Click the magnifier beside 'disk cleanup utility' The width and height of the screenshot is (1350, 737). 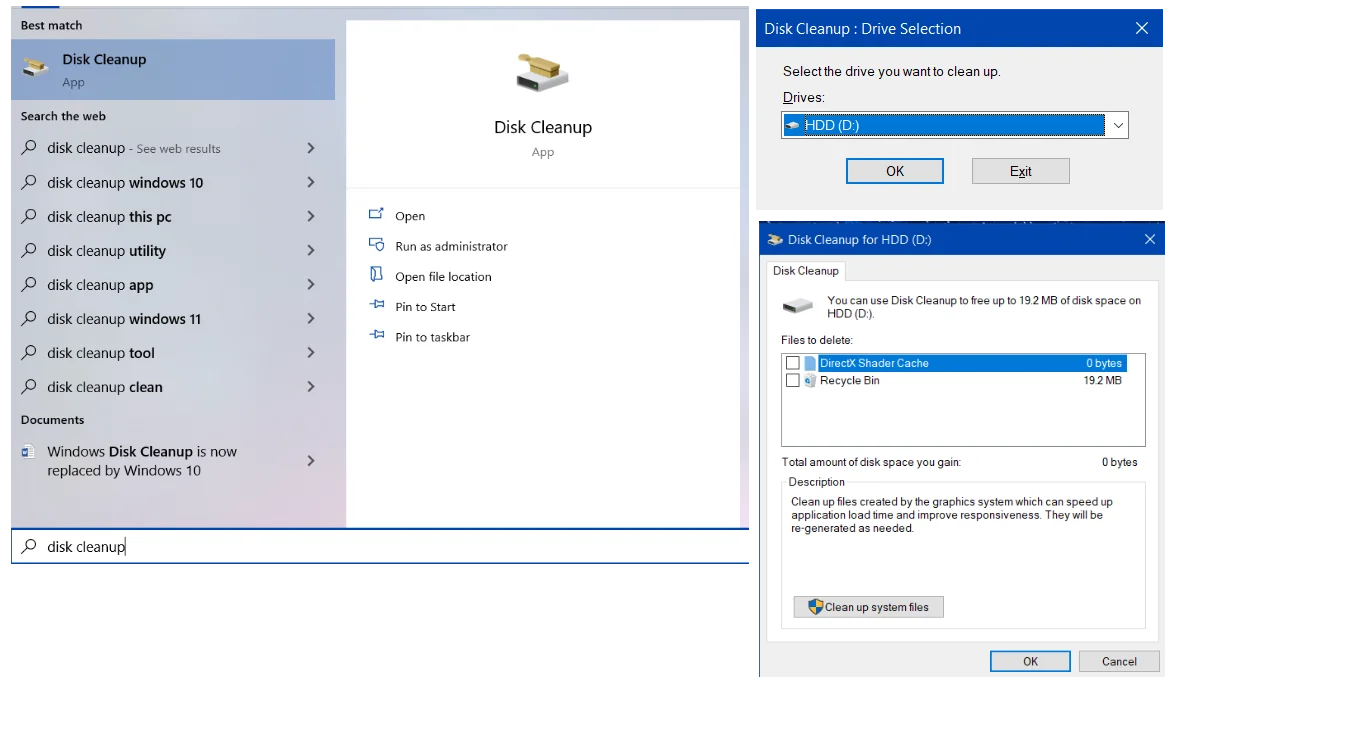pyautogui.click(x=29, y=250)
